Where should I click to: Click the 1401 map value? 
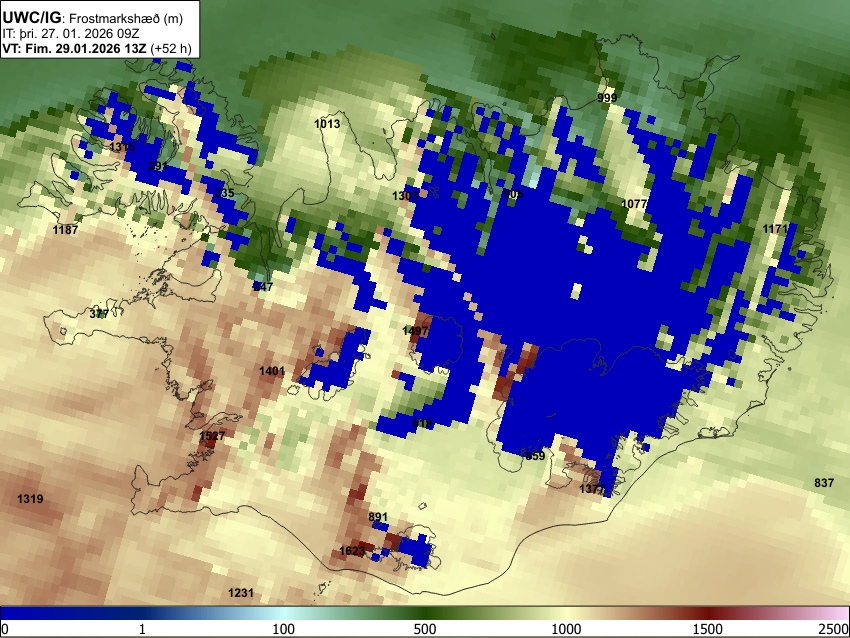(x=272, y=371)
